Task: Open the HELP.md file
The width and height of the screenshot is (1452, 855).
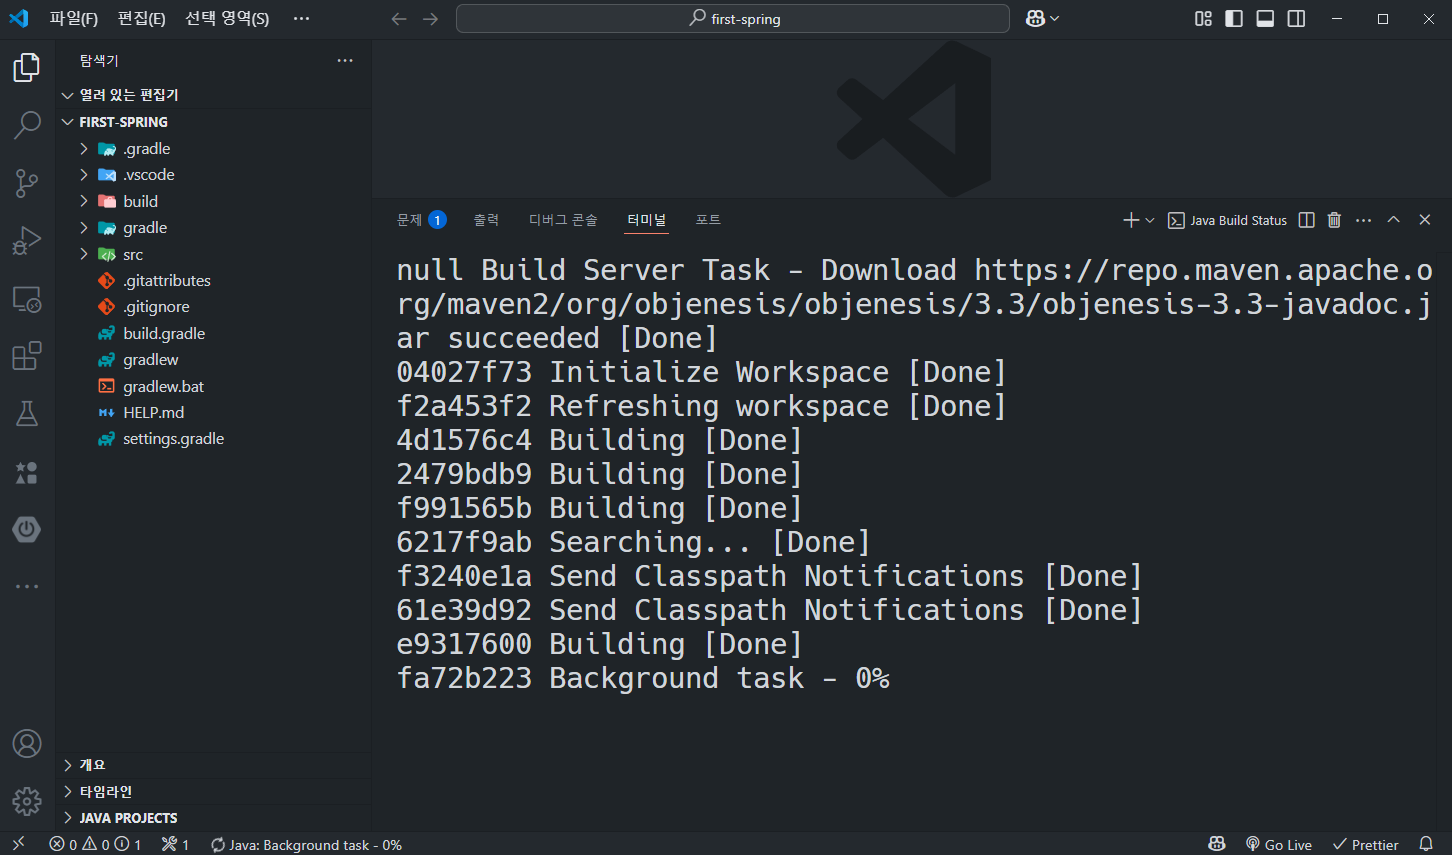Action: point(213,413)
